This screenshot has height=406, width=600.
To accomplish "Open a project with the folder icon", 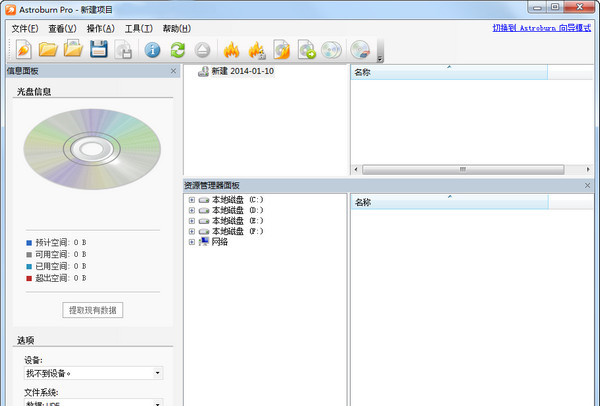I will (x=48, y=49).
